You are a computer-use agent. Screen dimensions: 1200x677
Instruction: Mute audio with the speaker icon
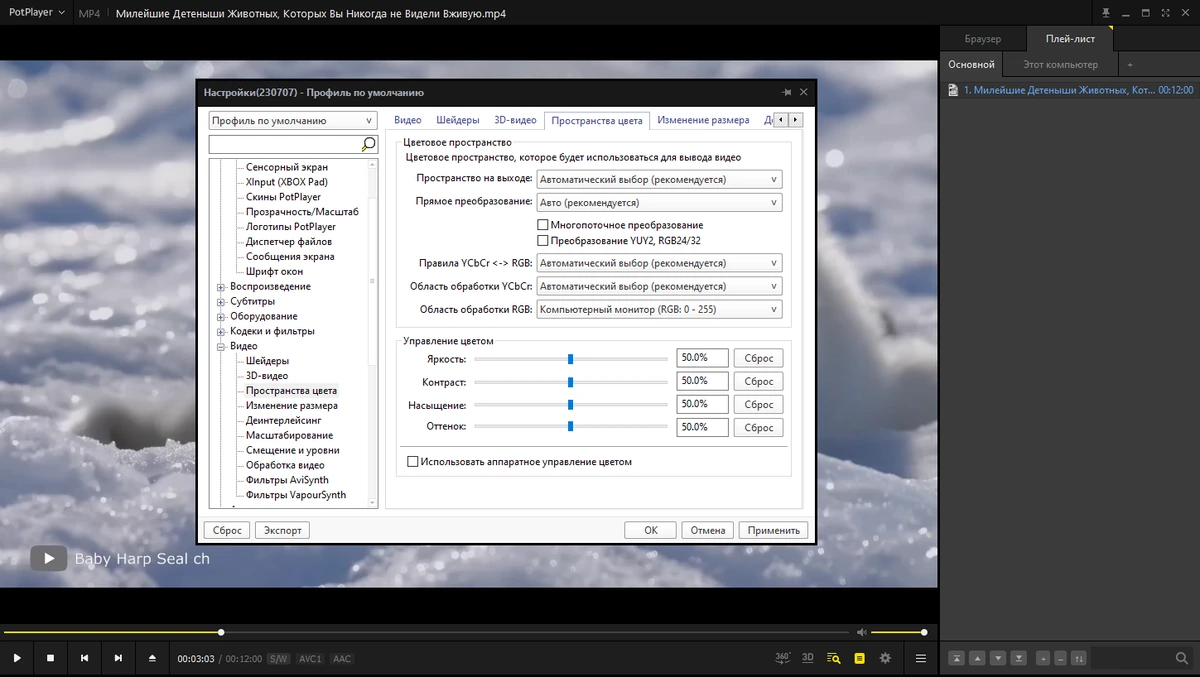click(861, 632)
